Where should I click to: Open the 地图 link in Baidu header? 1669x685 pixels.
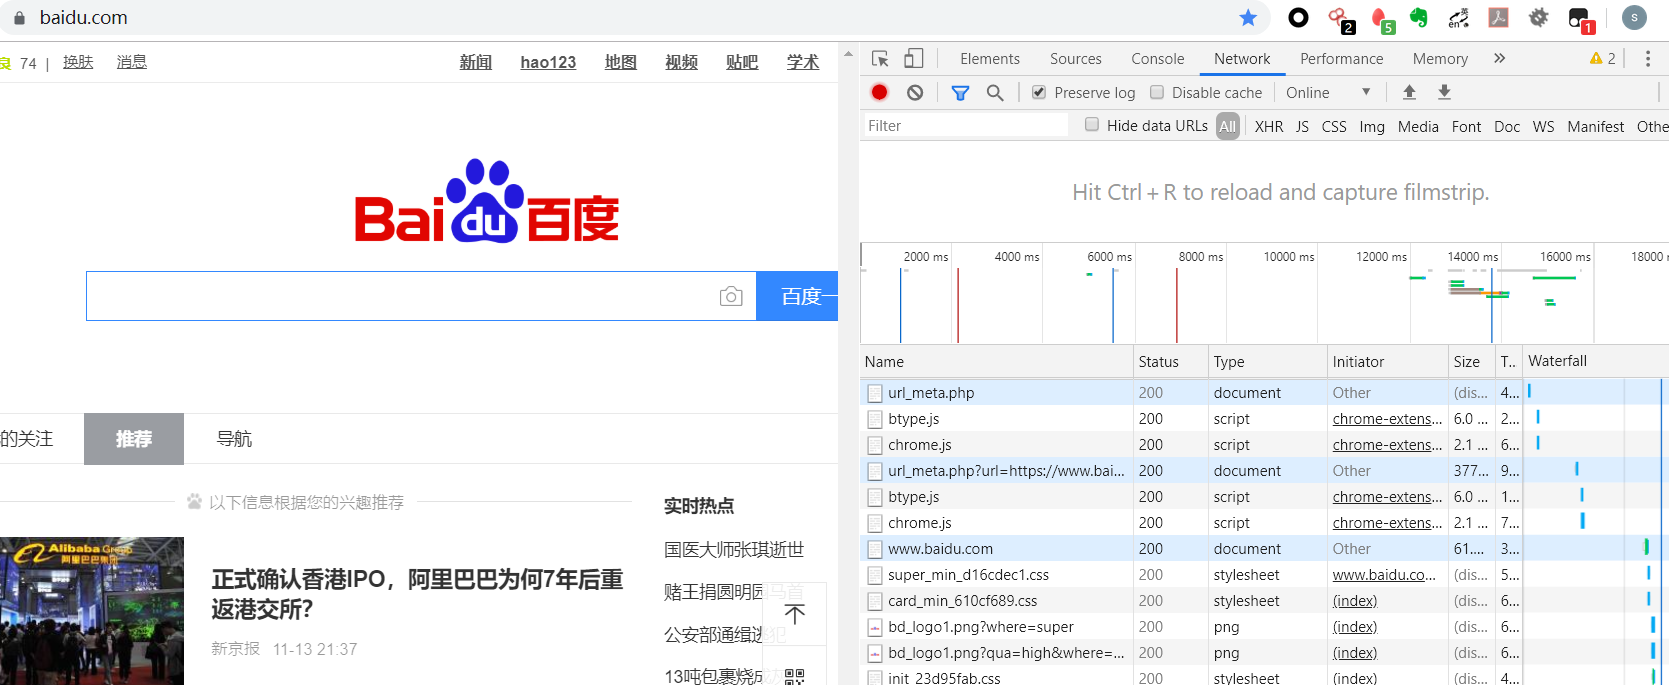(621, 62)
